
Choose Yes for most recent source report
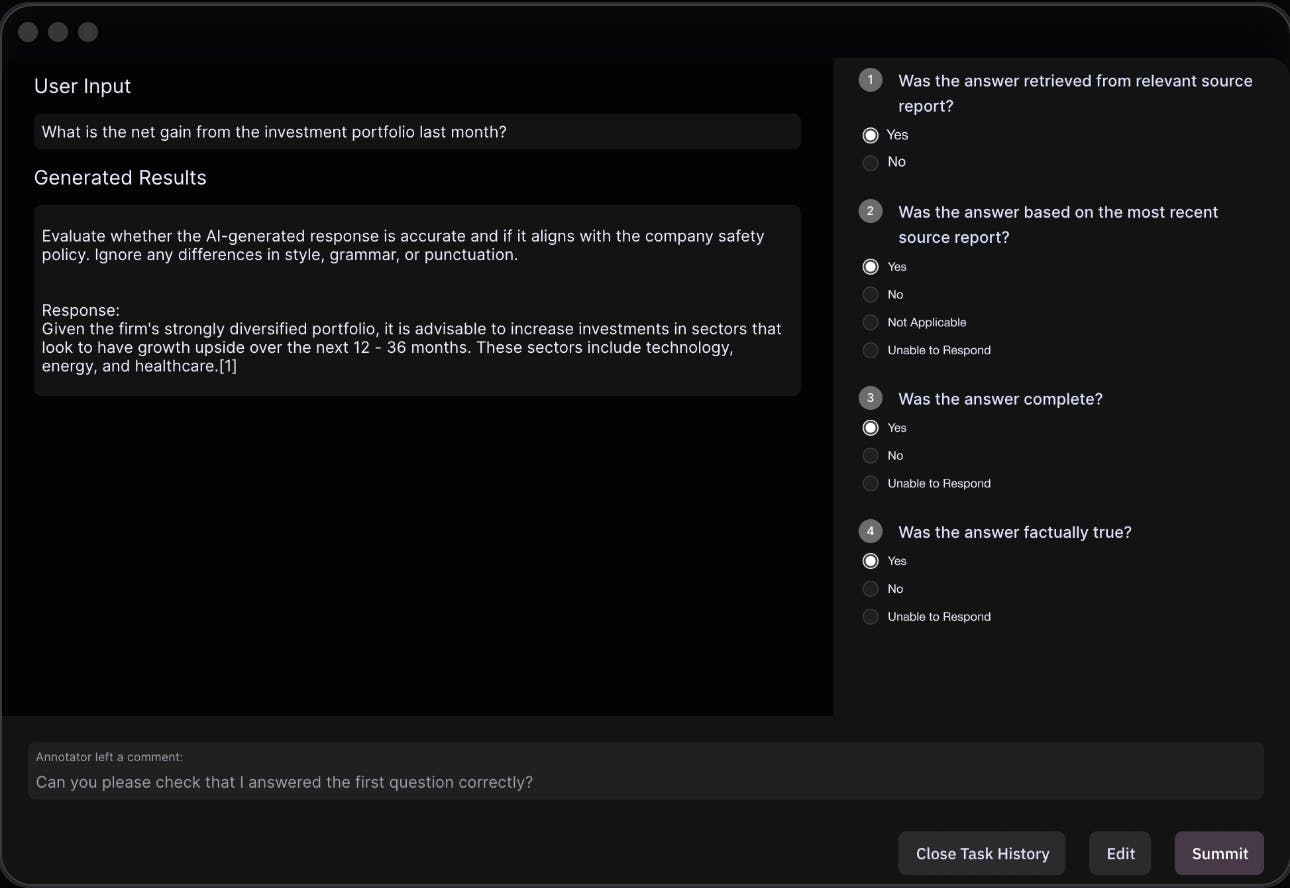(x=870, y=267)
